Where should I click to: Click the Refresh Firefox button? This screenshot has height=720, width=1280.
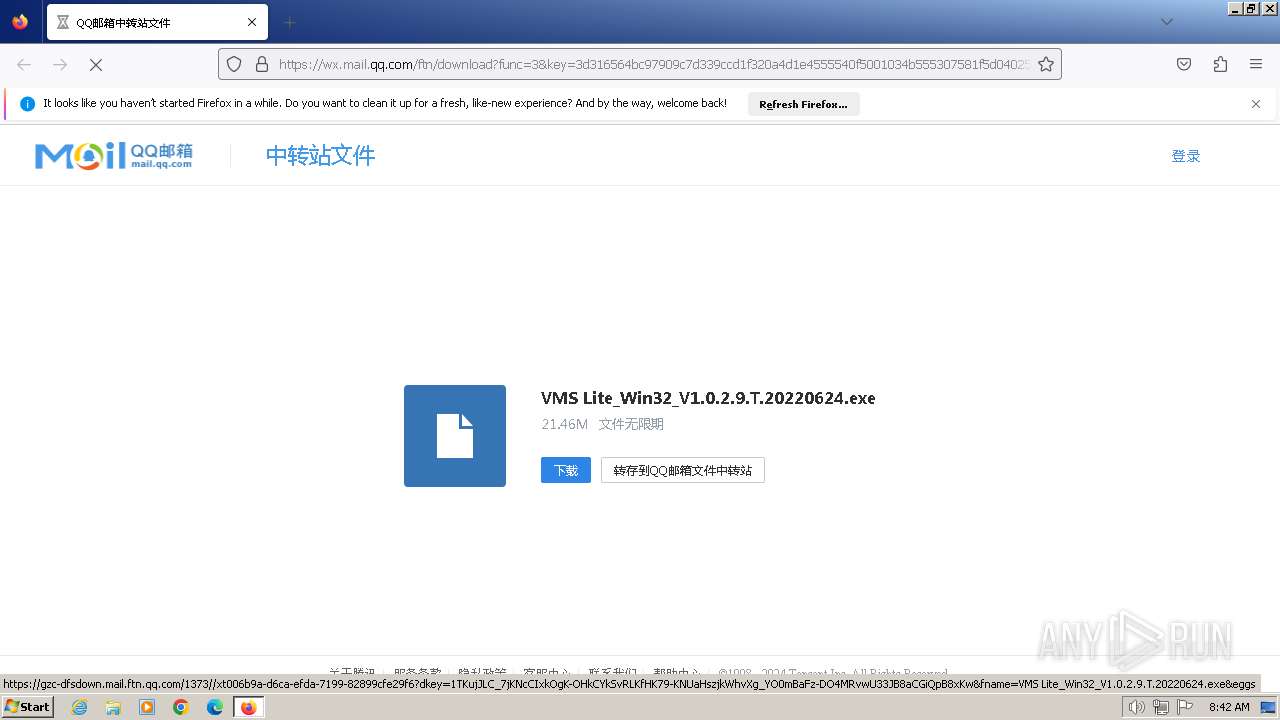803,104
